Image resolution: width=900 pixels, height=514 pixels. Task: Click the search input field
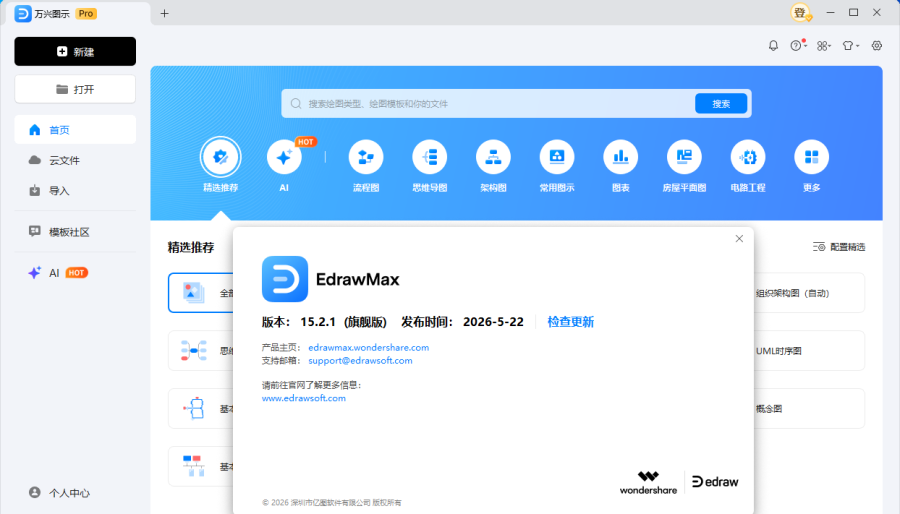click(x=488, y=104)
